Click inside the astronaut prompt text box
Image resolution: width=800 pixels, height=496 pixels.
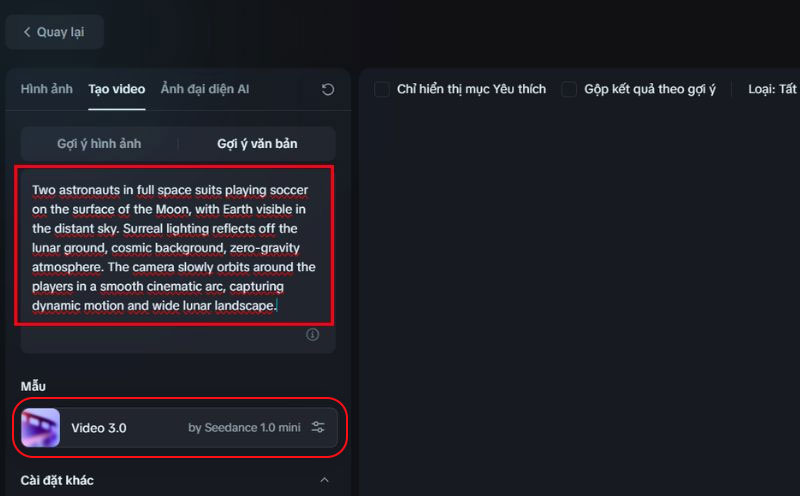point(174,247)
